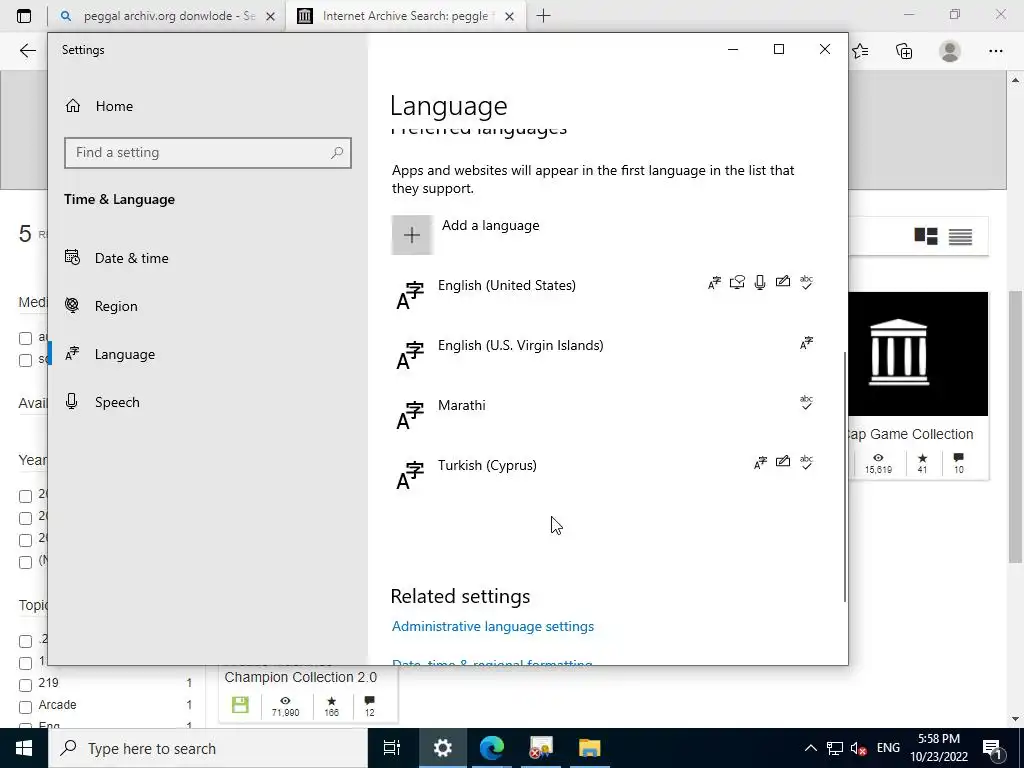Open Champion Collection 2.0 result in browser
Screen dimensions: 1024x768
point(300,677)
